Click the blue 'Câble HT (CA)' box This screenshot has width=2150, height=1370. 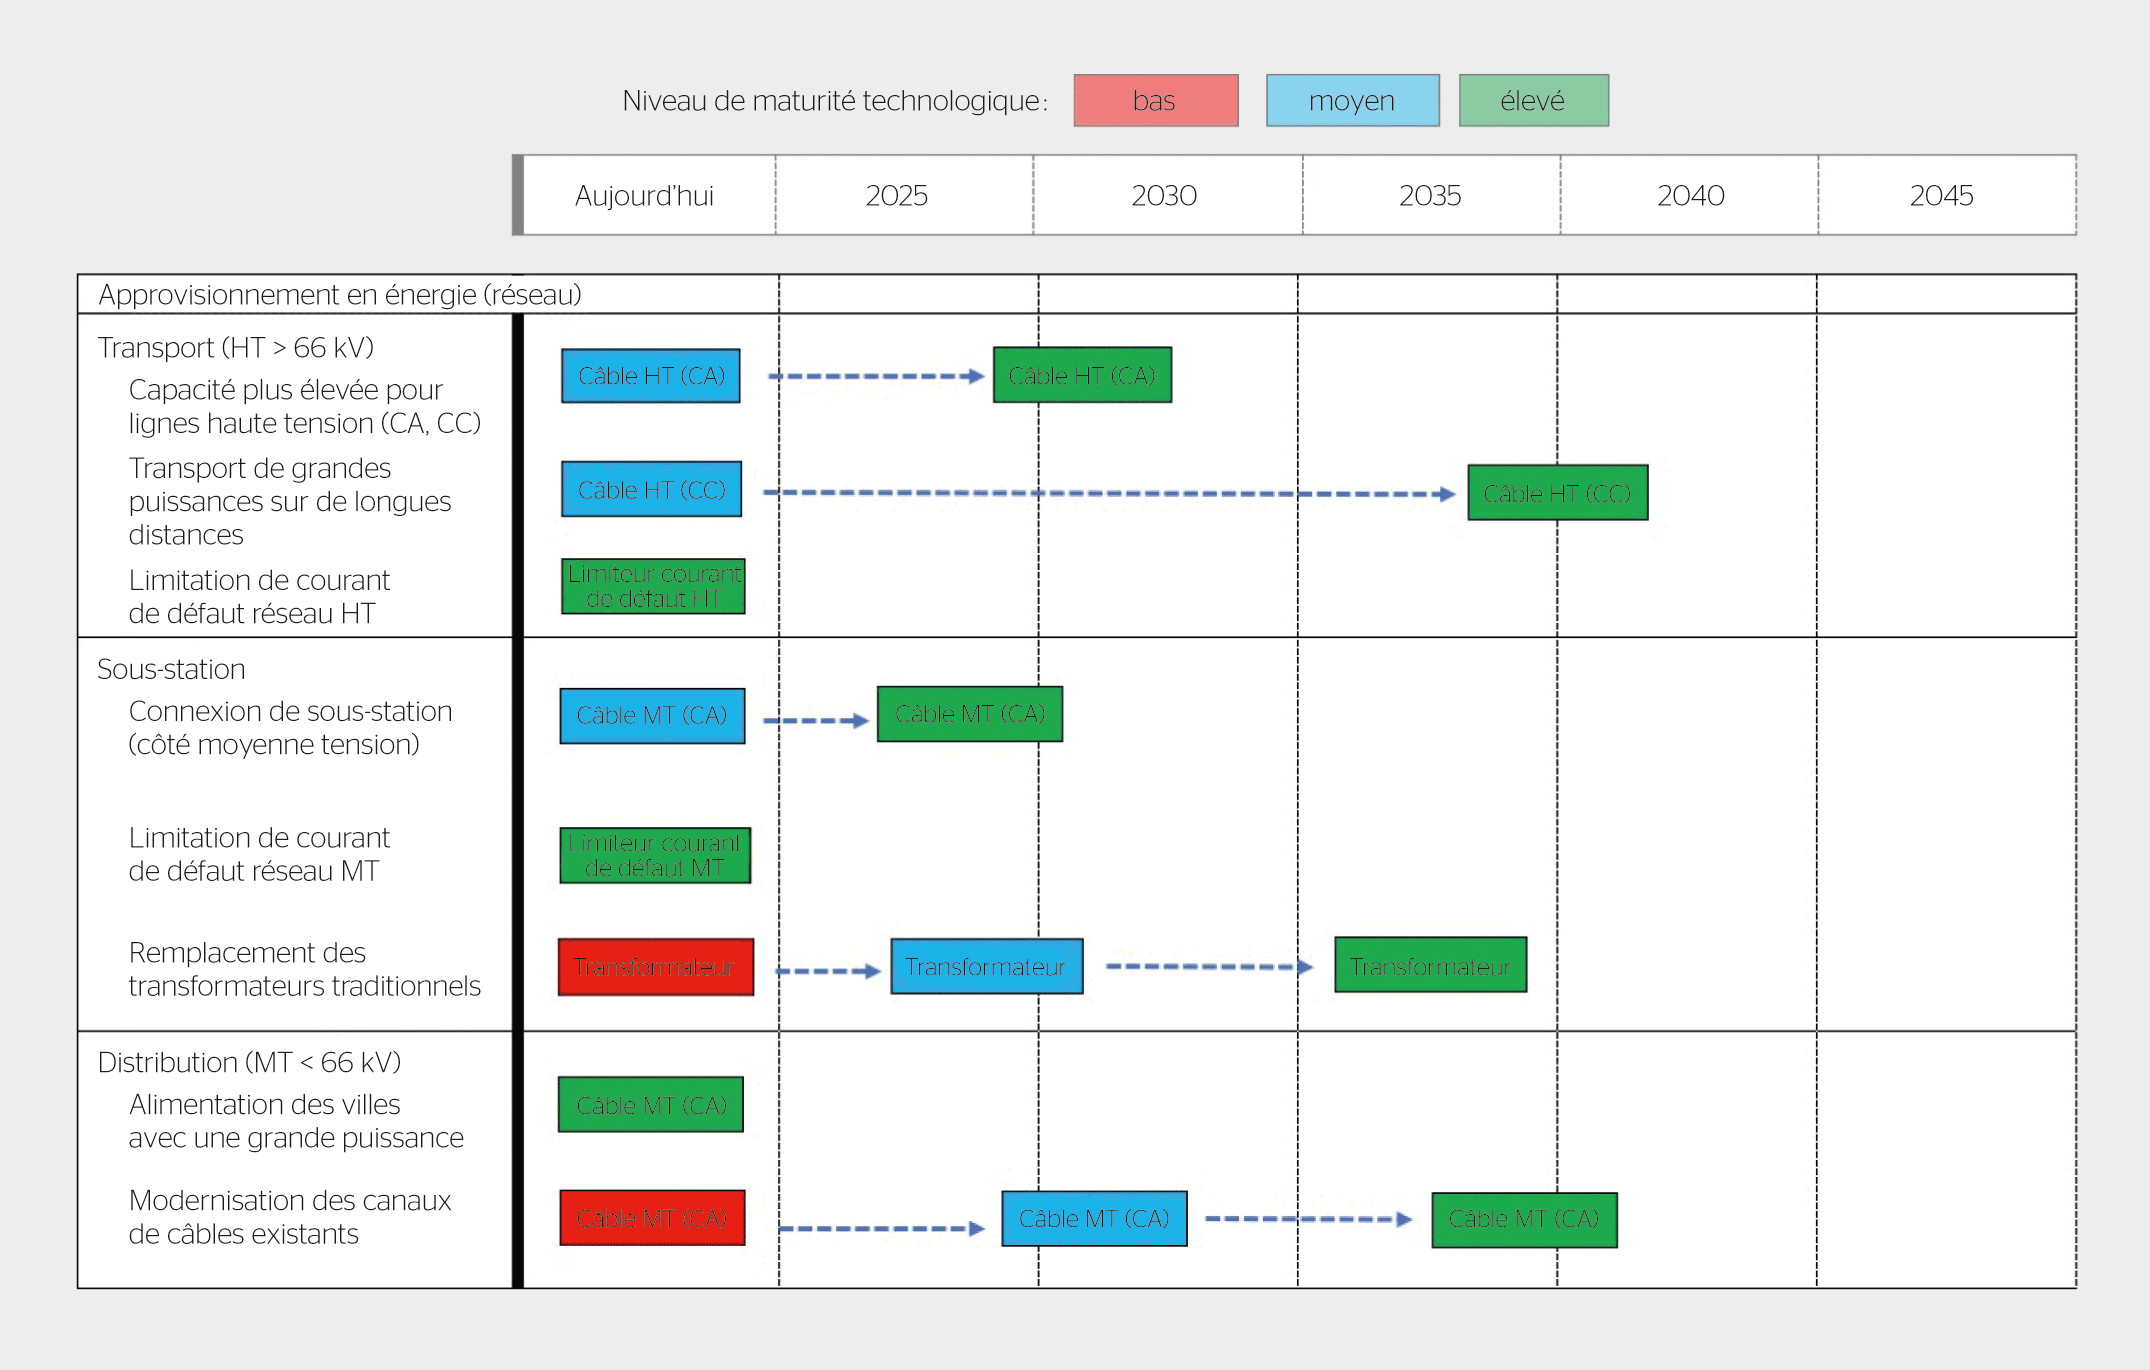coord(651,376)
